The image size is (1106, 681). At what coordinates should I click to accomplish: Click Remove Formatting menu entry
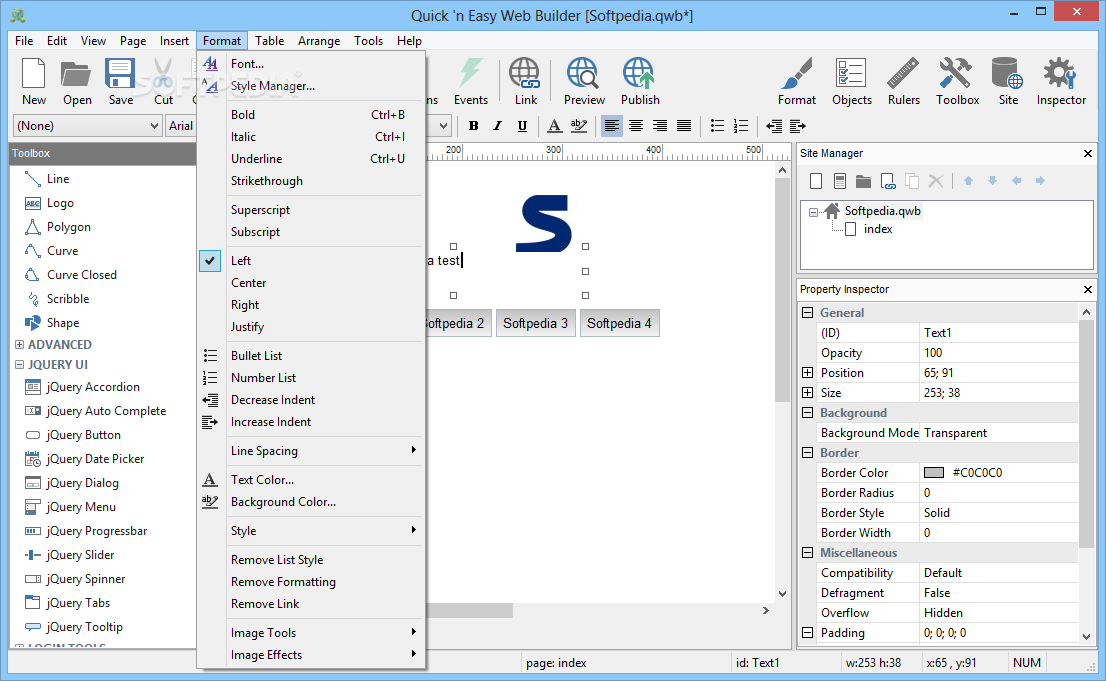[310, 581]
